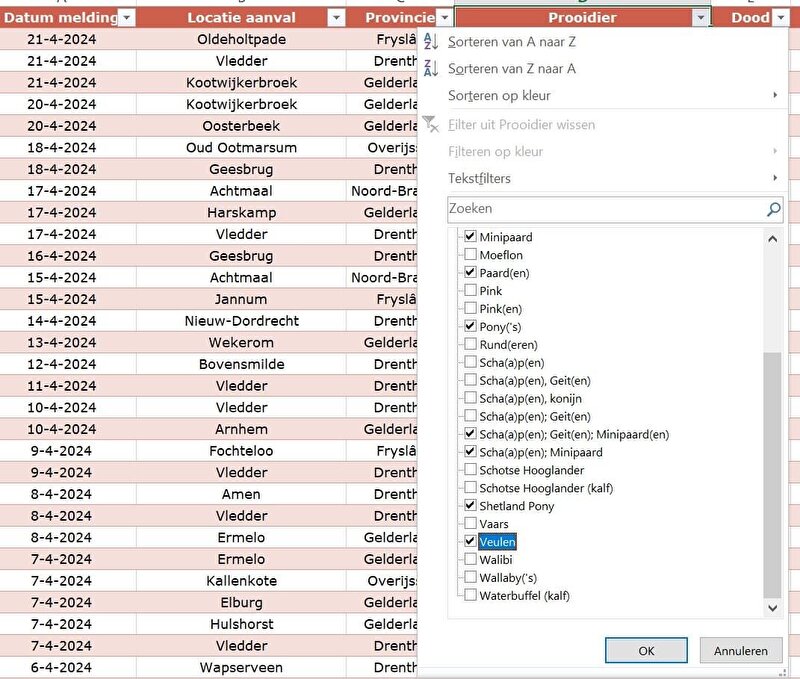Check the Schotse Hooglander checkbox
Image resolution: width=800 pixels, height=679 pixels.
[470, 469]
